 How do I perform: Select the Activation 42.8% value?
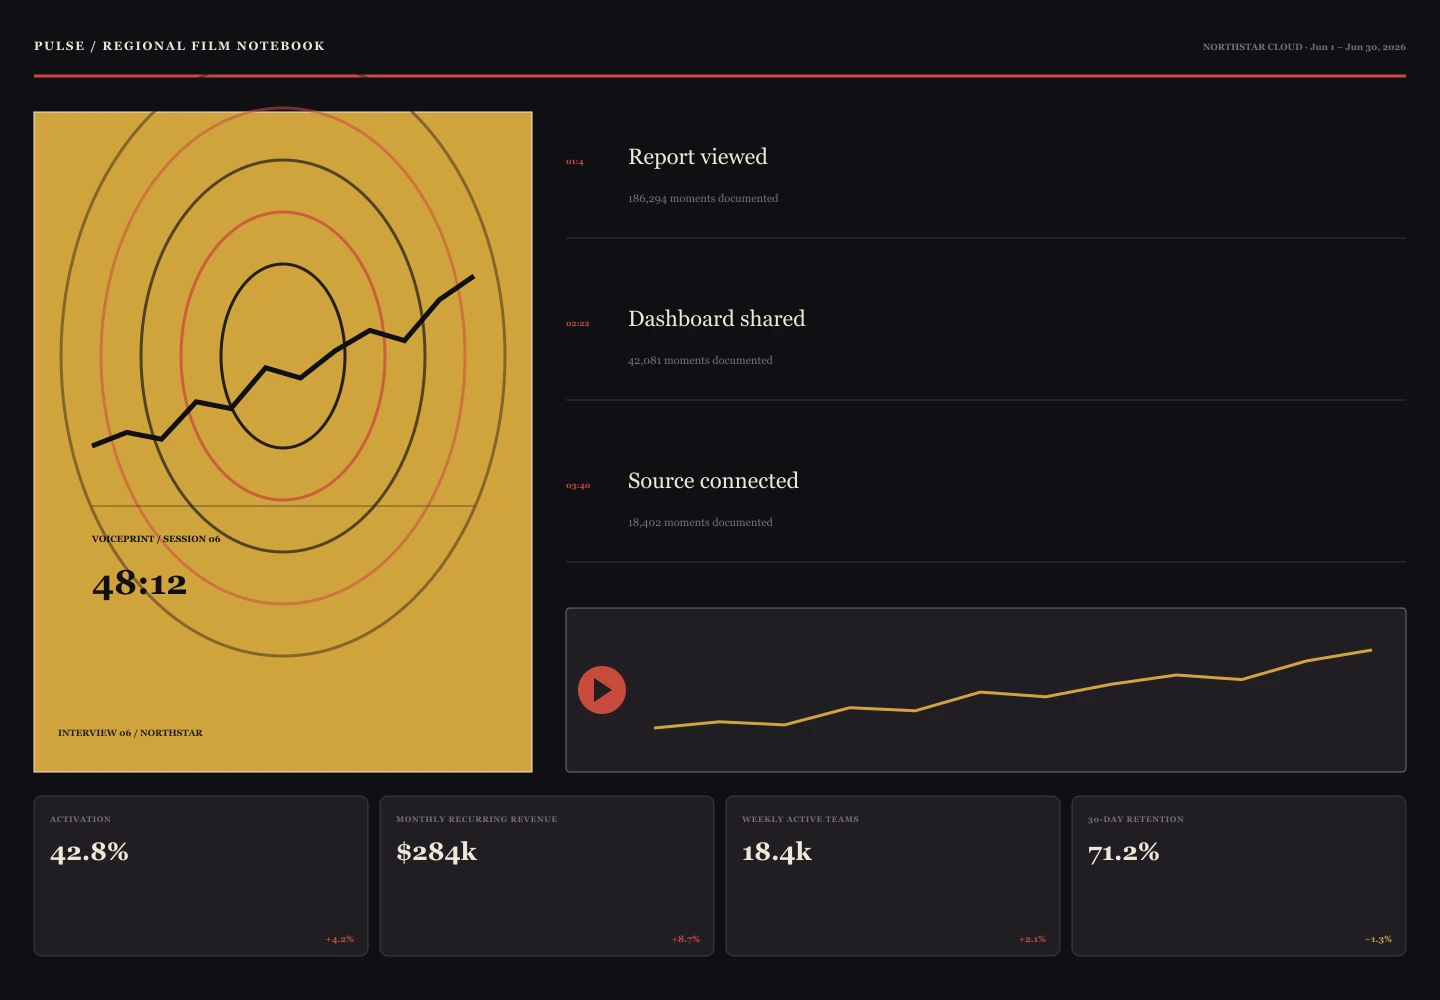(89, 852)
